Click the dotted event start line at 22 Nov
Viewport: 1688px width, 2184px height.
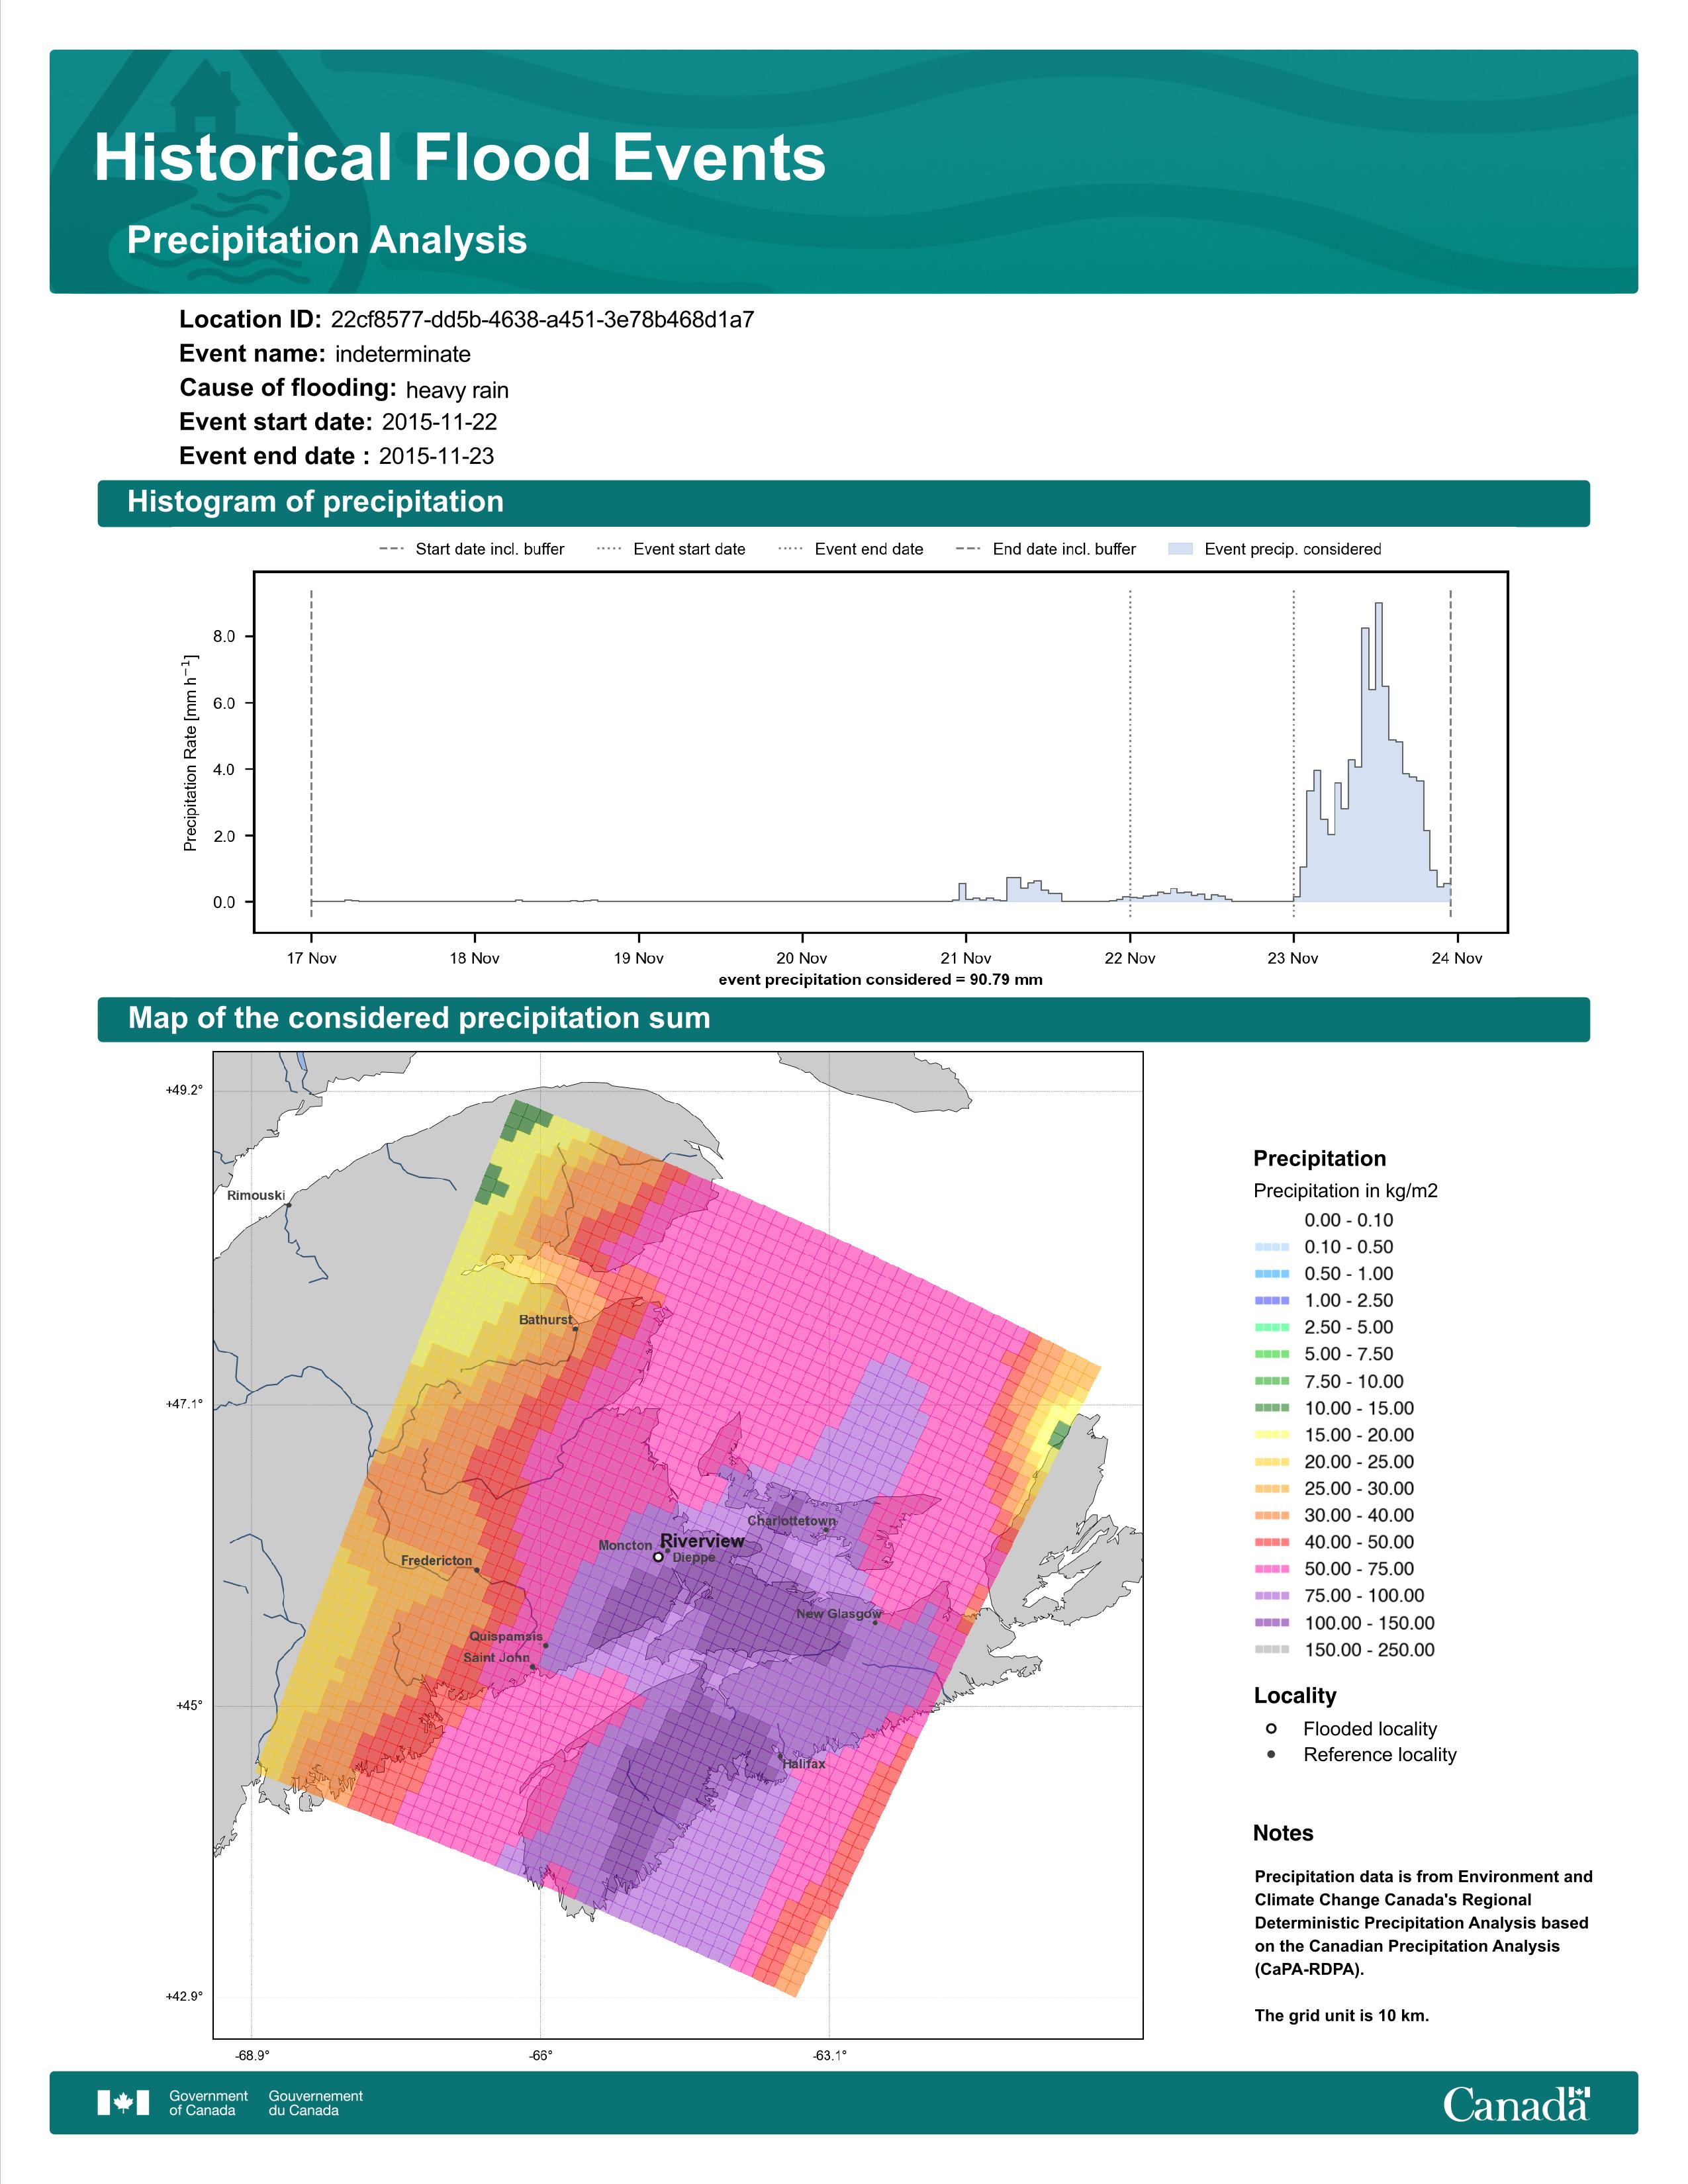click(x=1130, y=752)
